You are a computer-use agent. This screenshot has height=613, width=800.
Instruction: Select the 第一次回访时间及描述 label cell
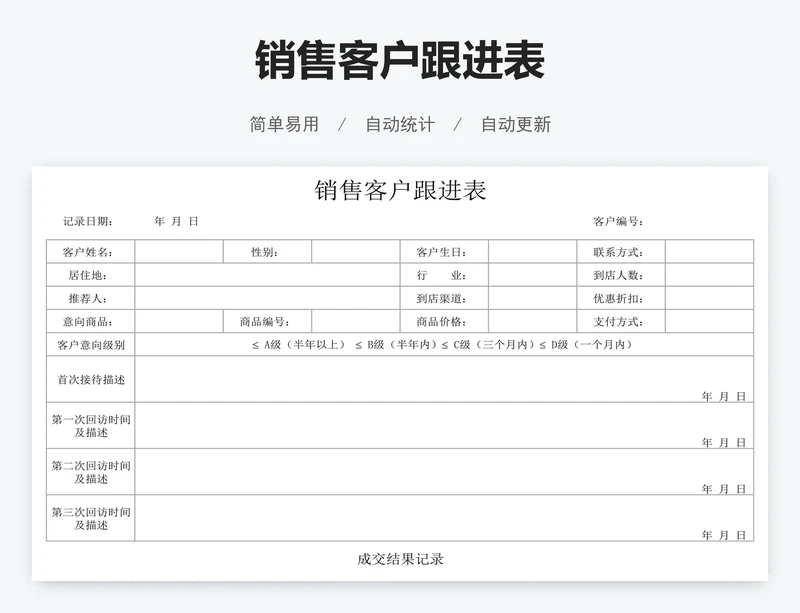tap(90, 426)
